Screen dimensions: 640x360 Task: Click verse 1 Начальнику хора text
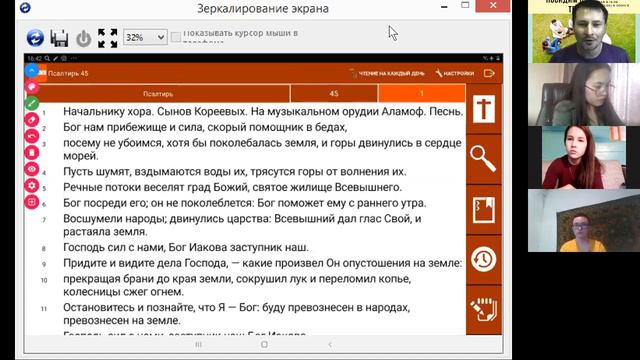pos(263,111)
